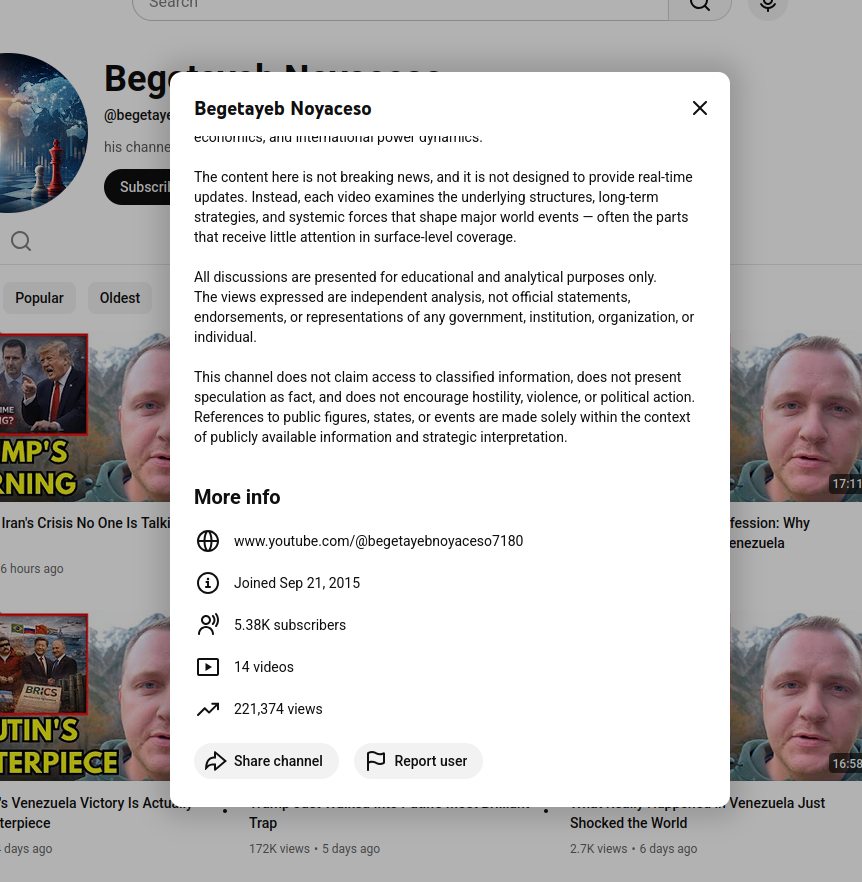Click the share arrow icon
The image size is (862, 882).
pyautogui.click(x=215, y=761)
